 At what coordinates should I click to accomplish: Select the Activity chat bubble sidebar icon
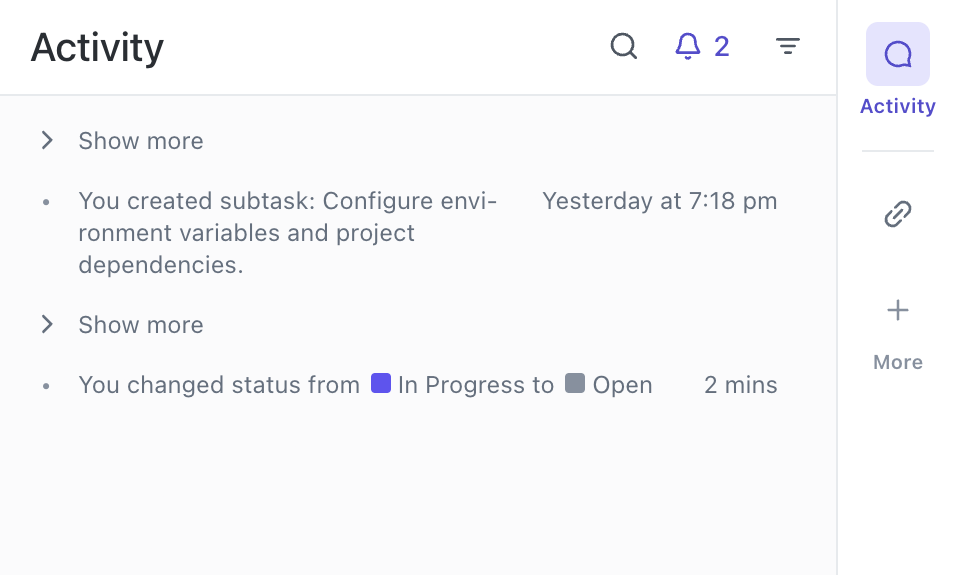[x=897, y=54]
